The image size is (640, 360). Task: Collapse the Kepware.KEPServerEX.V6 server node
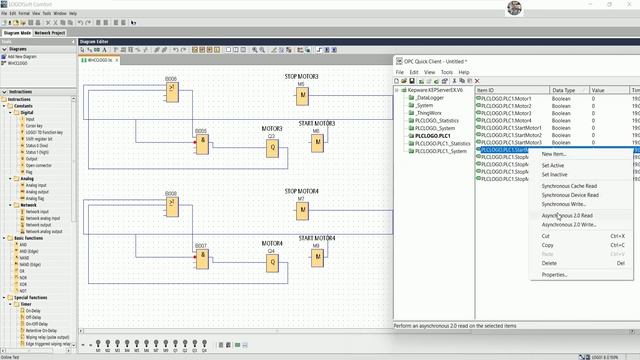click(396, 90)
